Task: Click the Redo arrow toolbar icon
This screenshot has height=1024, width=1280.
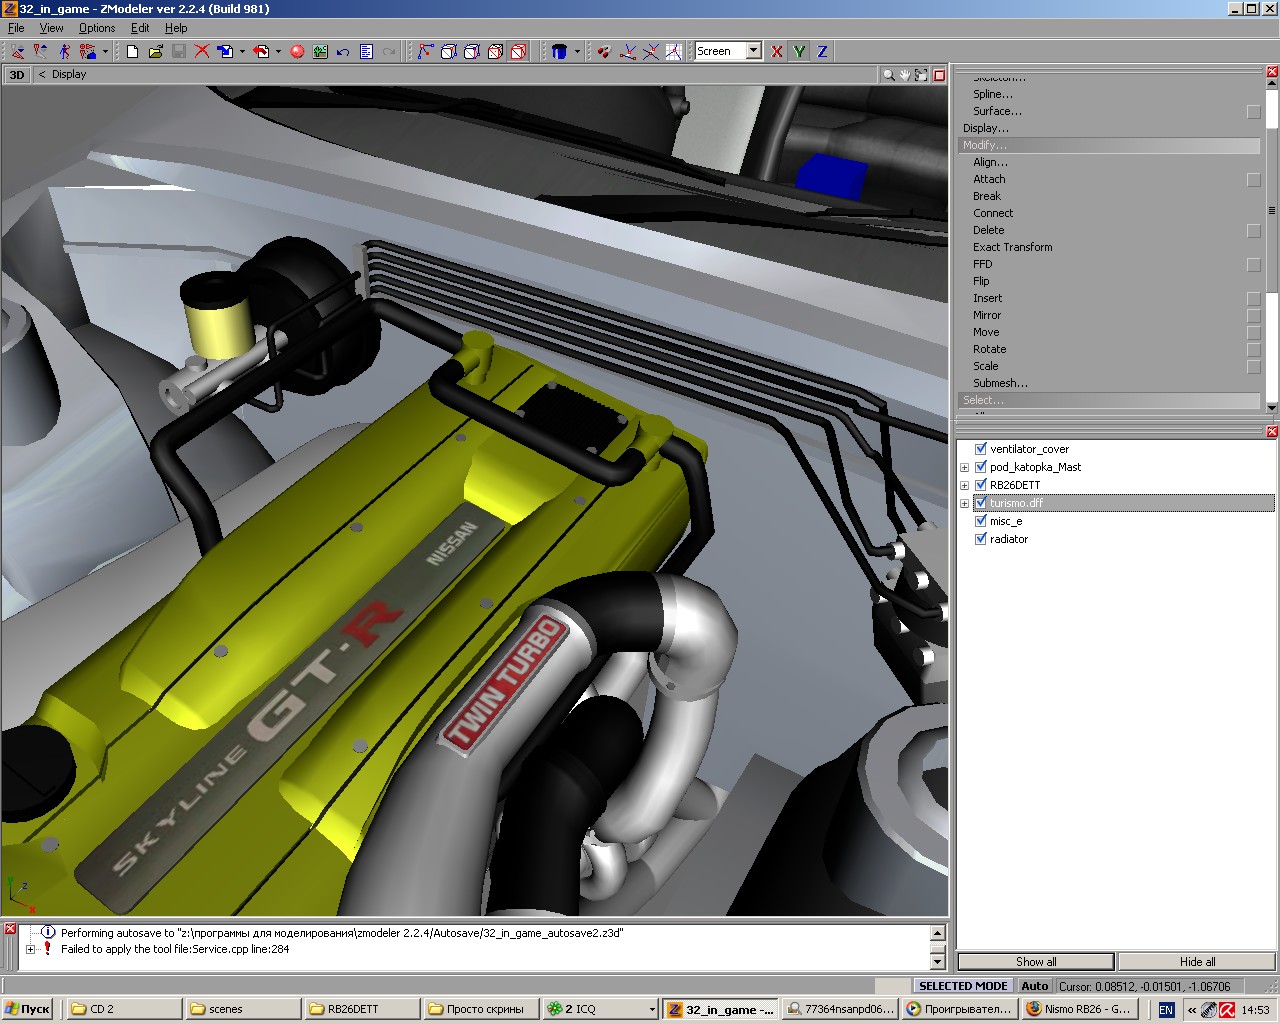Action: [389, 51]
